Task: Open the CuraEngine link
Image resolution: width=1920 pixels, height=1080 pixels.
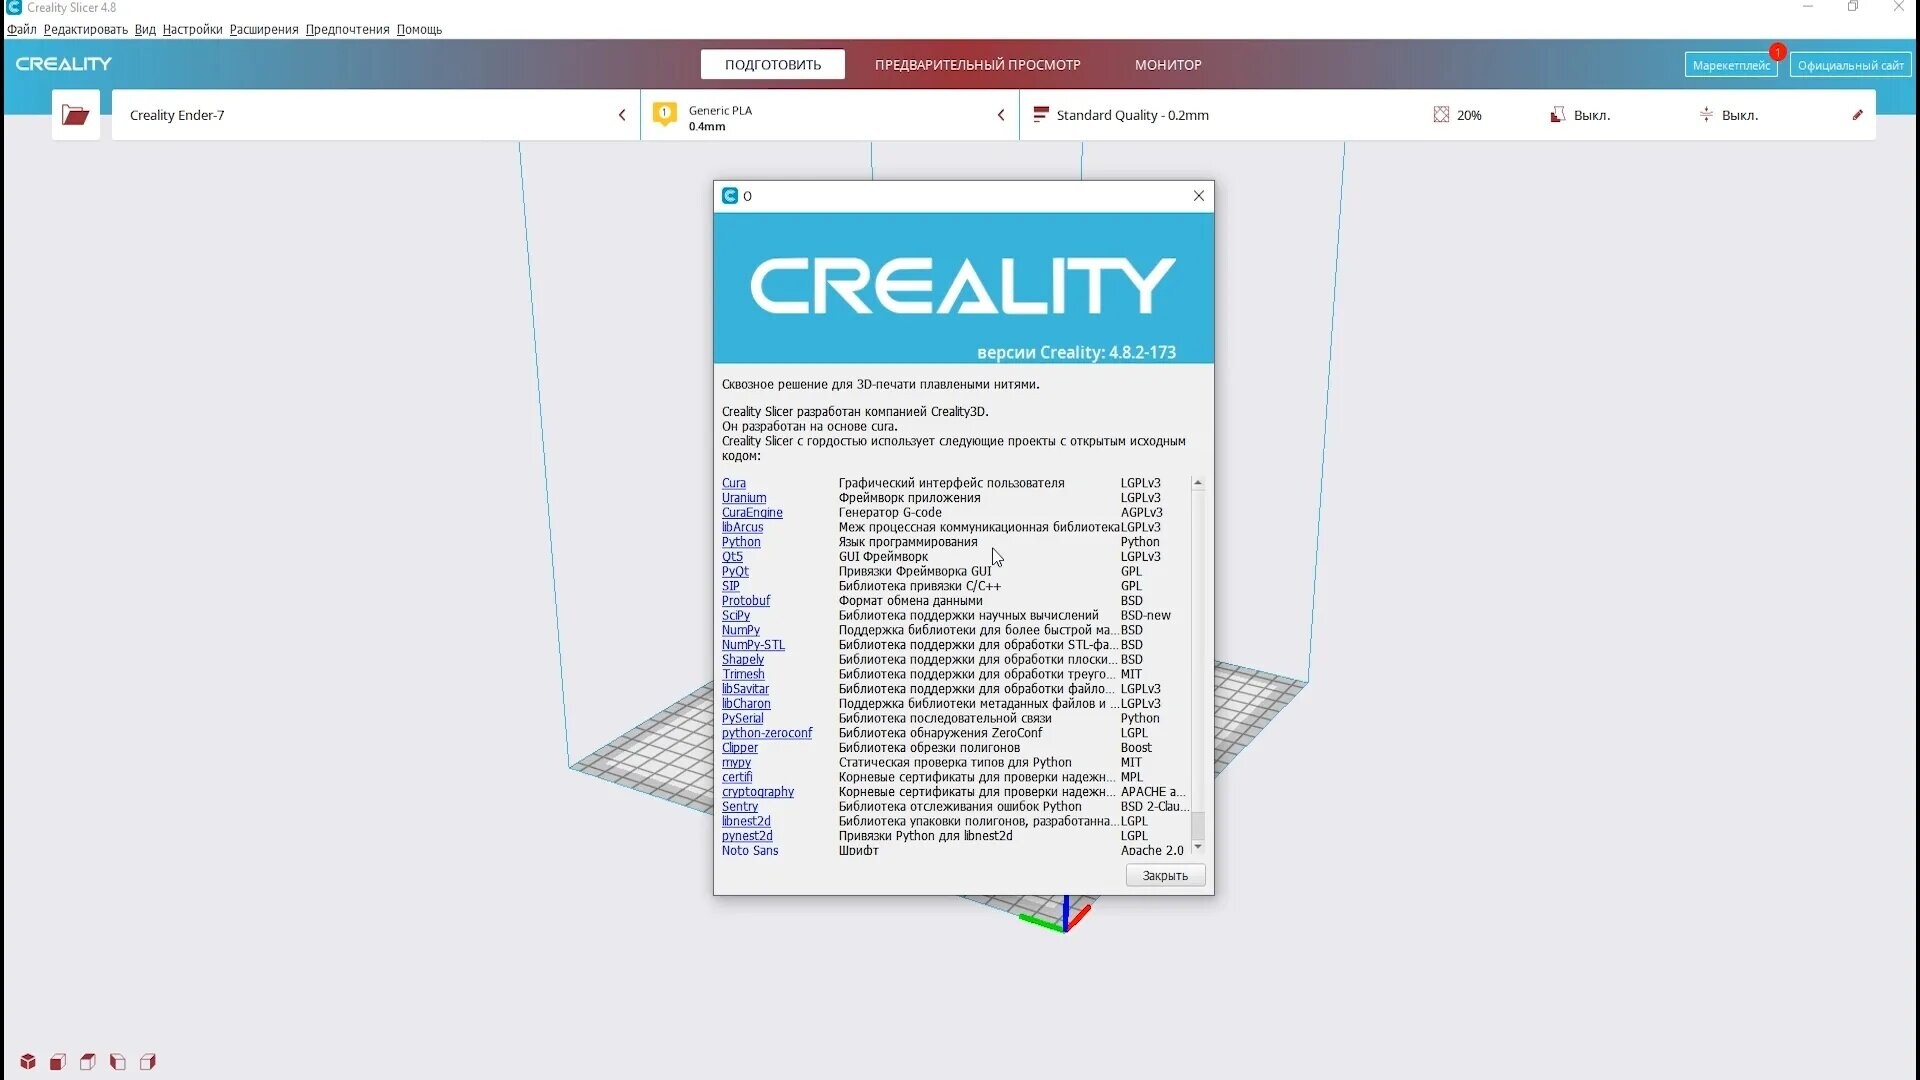Action: 752,513
